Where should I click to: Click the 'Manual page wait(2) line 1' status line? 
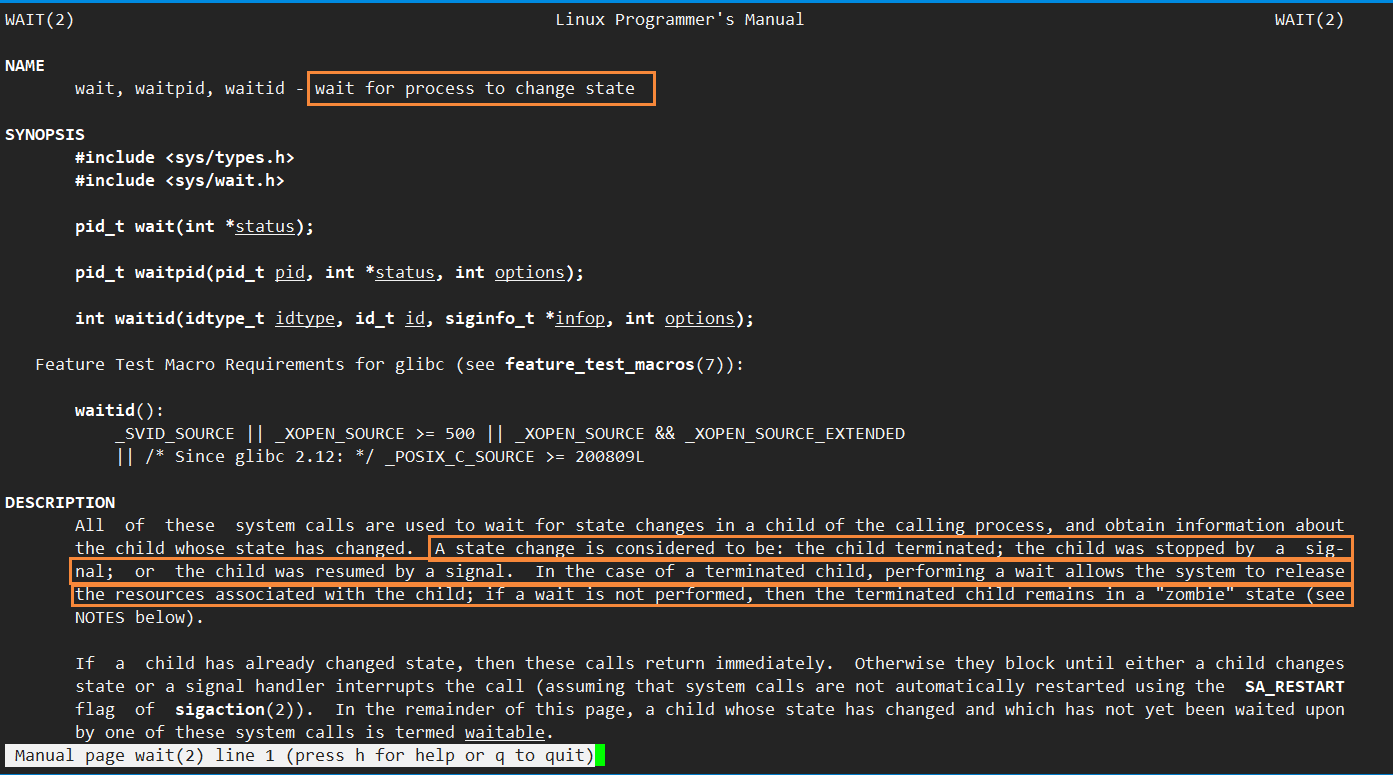click(x=300, y=756)
